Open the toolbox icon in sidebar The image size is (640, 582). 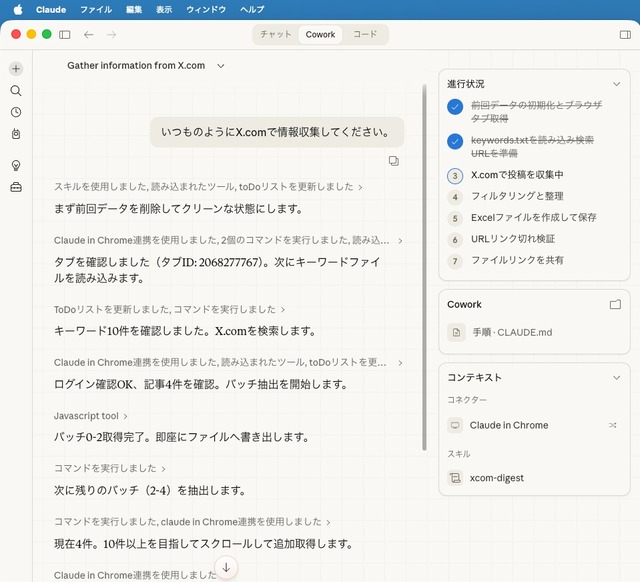pyautogui.click(x=16, y=187)
